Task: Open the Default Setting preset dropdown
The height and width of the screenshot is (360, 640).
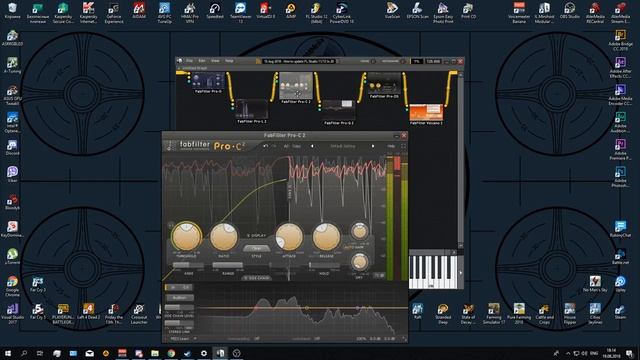Action: click(x=343, y=146)
